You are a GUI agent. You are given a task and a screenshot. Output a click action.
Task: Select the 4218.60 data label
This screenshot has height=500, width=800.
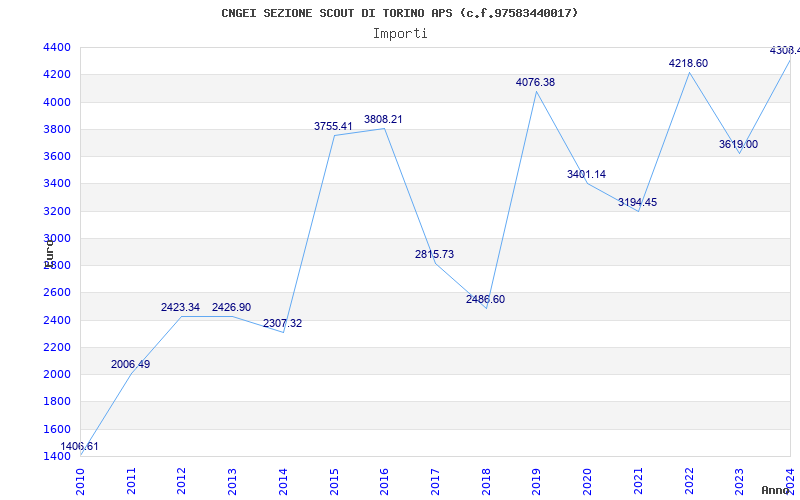[x=688, y=63]
